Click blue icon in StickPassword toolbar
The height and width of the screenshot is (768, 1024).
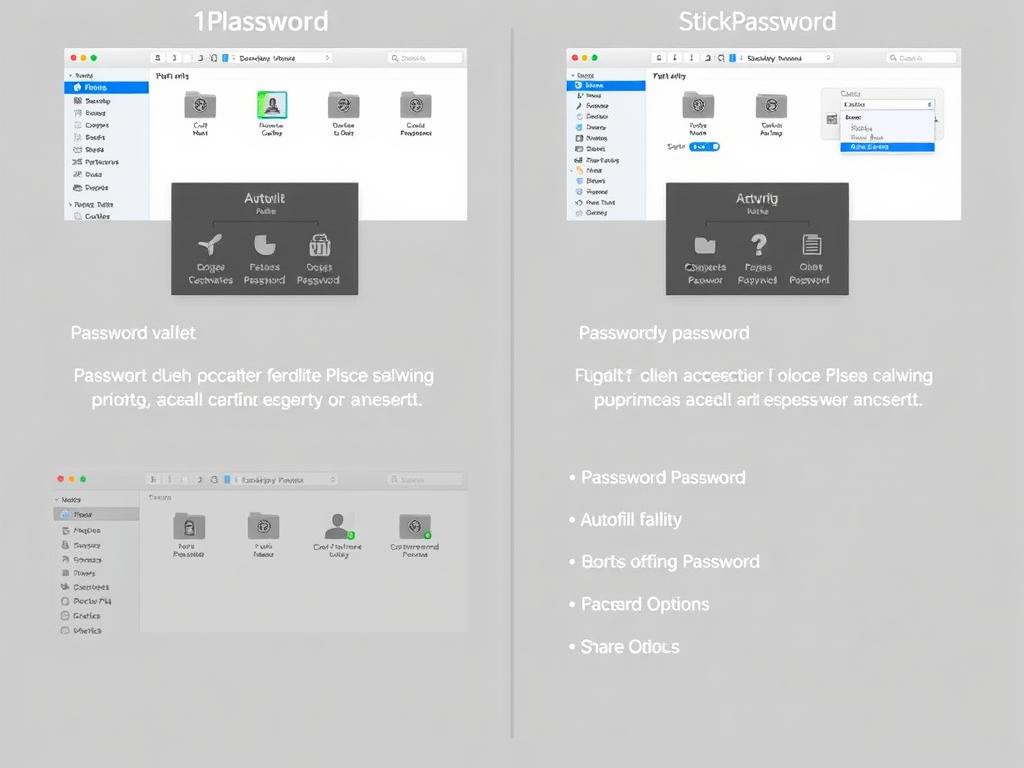pos(733,58)
